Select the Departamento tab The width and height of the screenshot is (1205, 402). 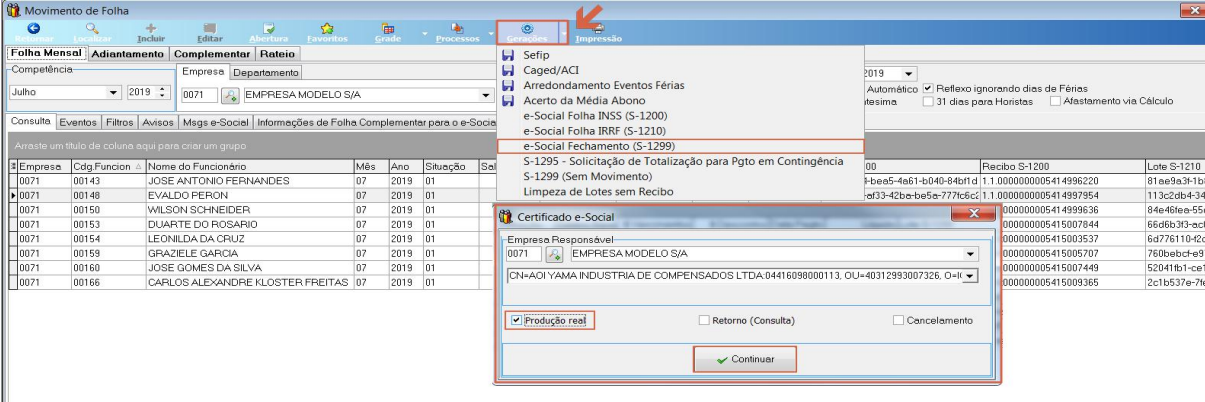[266, 73]
